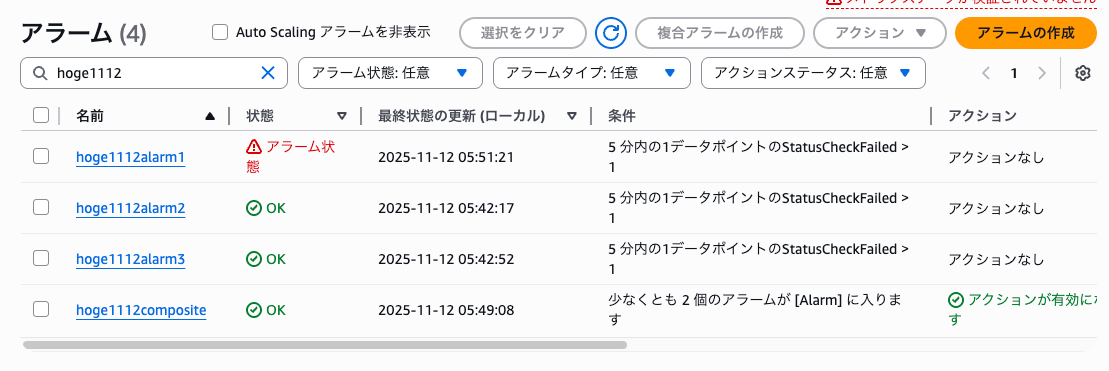The image size is (1109, 371).
Task: Click OK status icon for hoge1112composite
Action: click(253, 310)
